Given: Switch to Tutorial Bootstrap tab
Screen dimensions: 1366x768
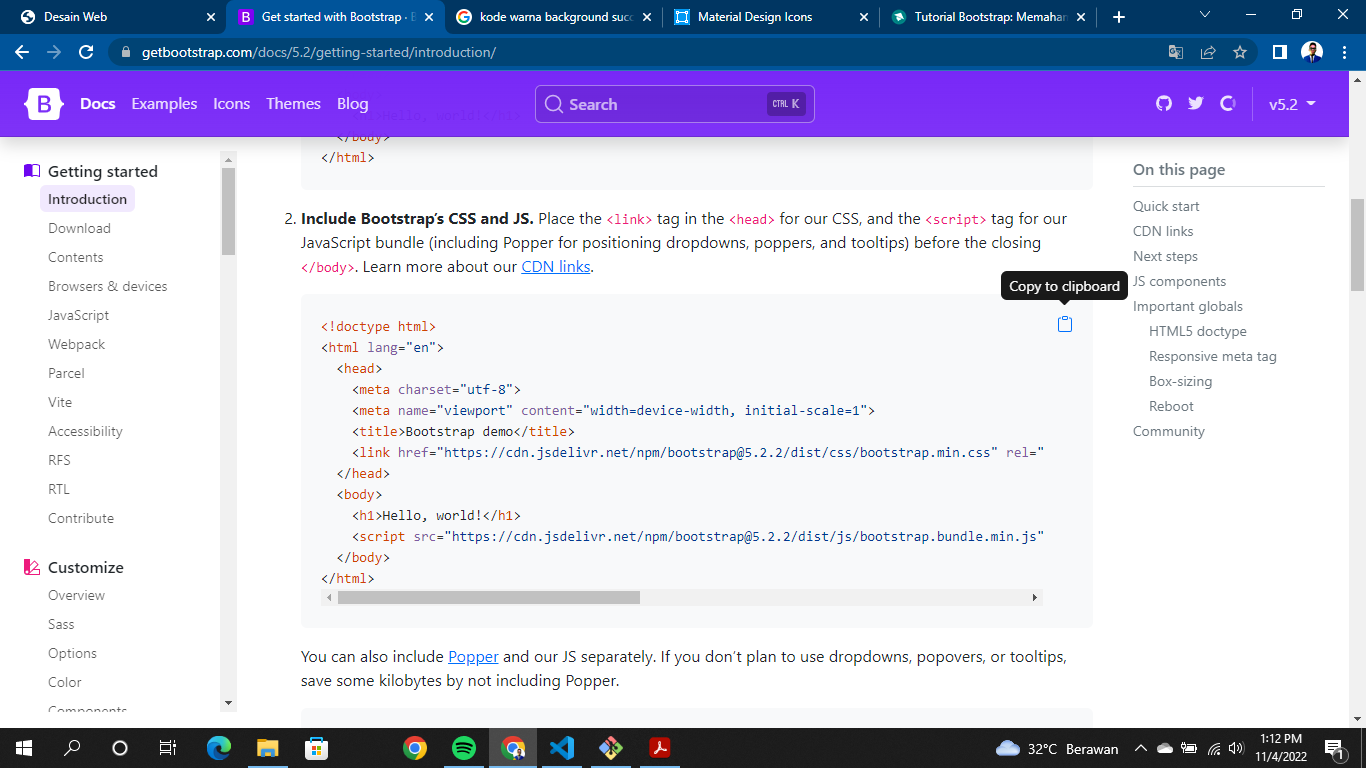Looking at the screenshot, I should (x=989, y=17).
